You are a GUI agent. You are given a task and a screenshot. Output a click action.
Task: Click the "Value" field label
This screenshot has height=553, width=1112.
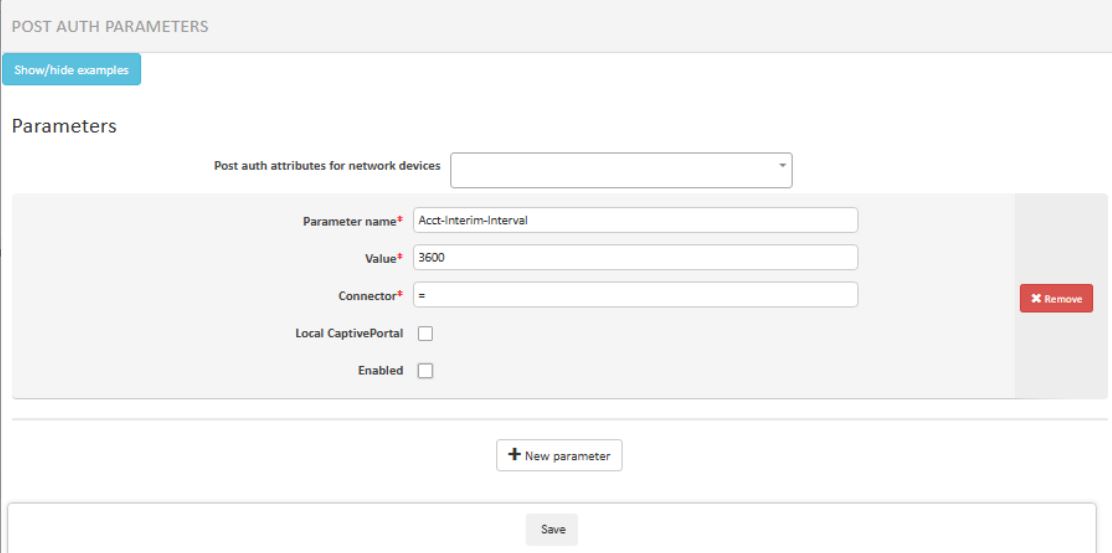pyautogui.click(x=378, y=257)
